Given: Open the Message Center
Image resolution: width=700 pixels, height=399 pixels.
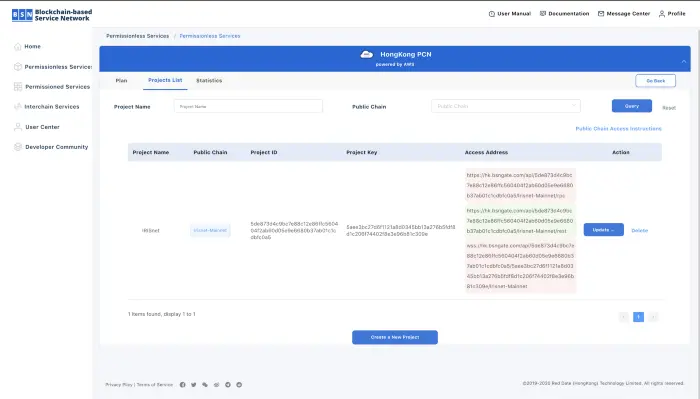Looking at the screenshot, I should tap(624, 14).
